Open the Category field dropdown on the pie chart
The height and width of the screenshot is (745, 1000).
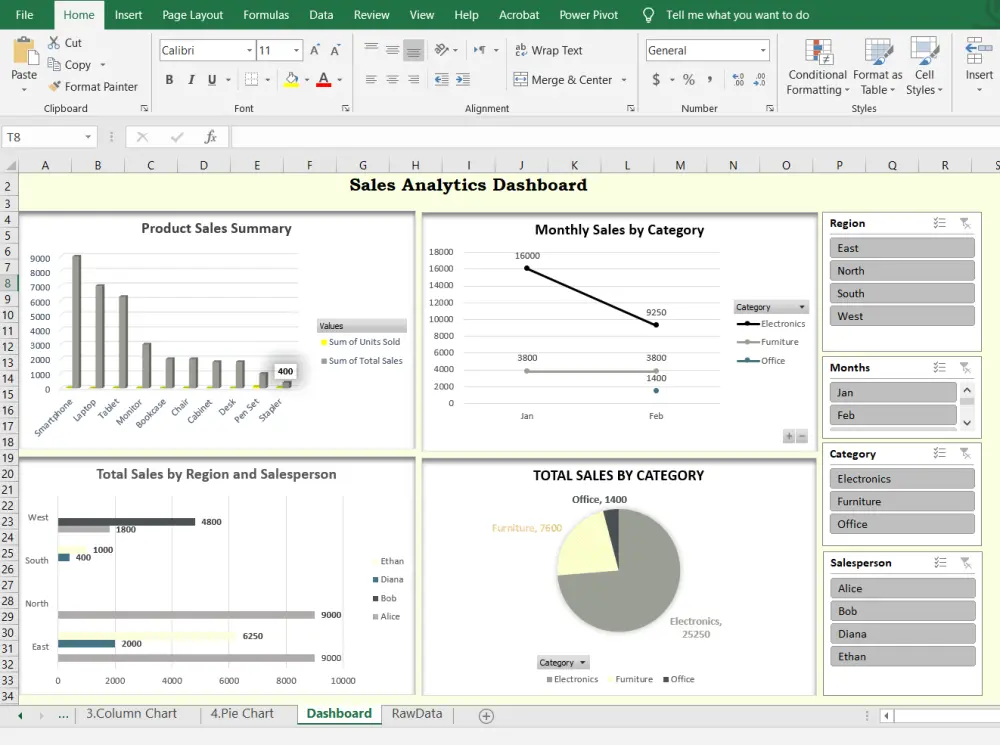563,662
